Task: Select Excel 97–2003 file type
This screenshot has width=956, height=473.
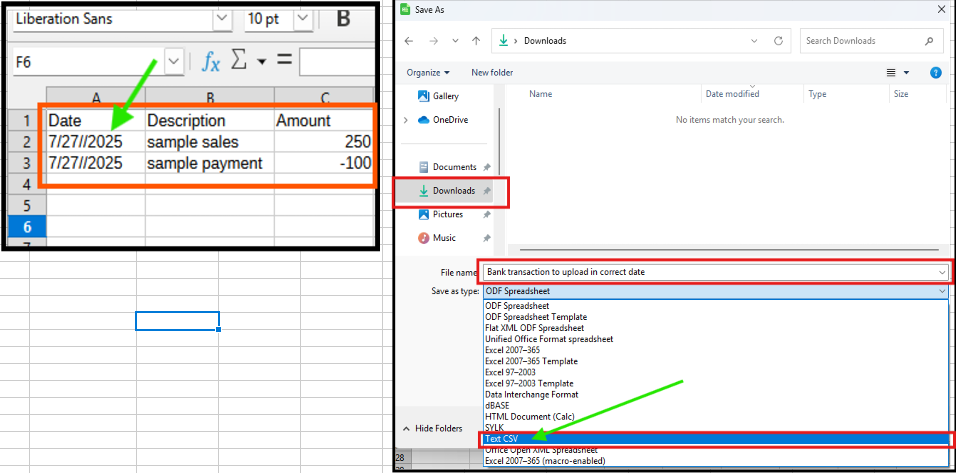Action: coord(716,372)
